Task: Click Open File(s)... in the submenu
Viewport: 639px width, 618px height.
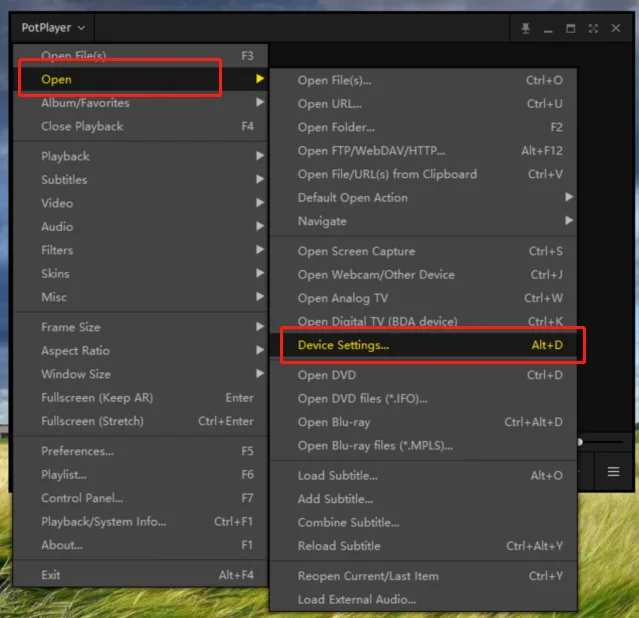Action: [423, 80]
